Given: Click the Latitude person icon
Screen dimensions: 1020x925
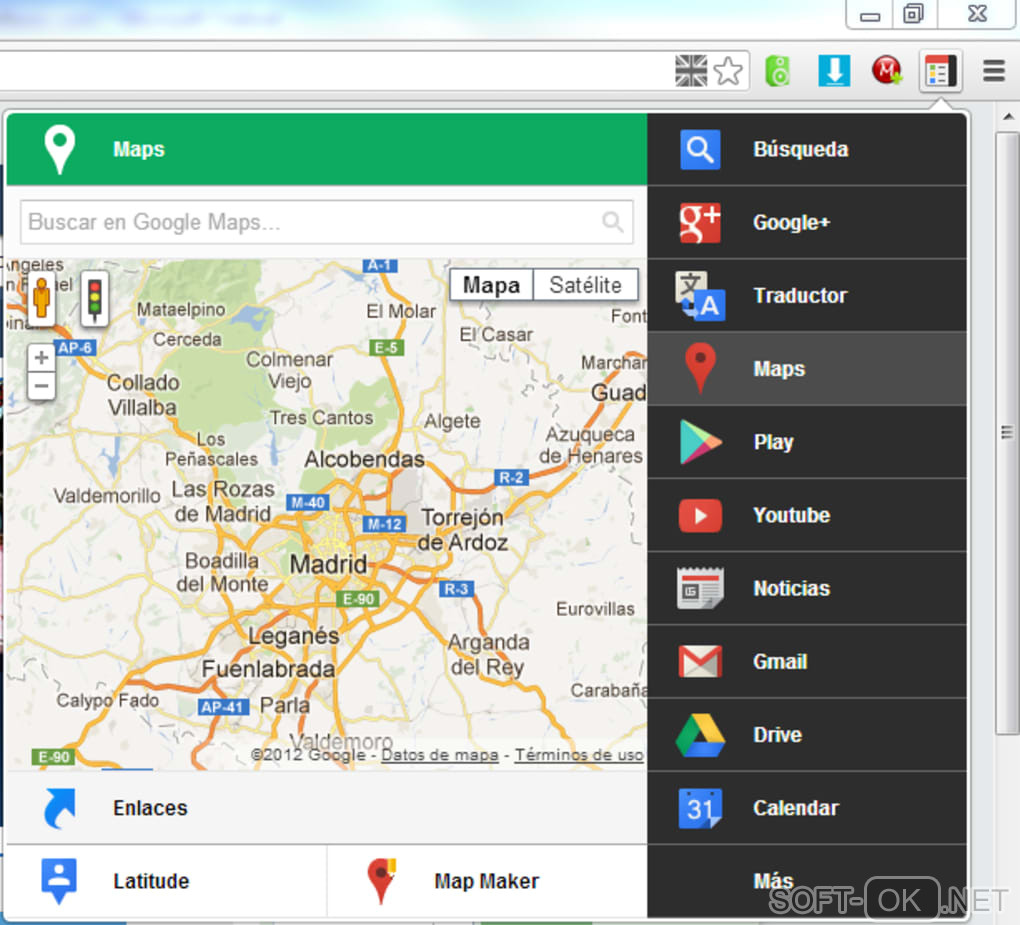Looking at the screenshot, I should pos(59,881).
